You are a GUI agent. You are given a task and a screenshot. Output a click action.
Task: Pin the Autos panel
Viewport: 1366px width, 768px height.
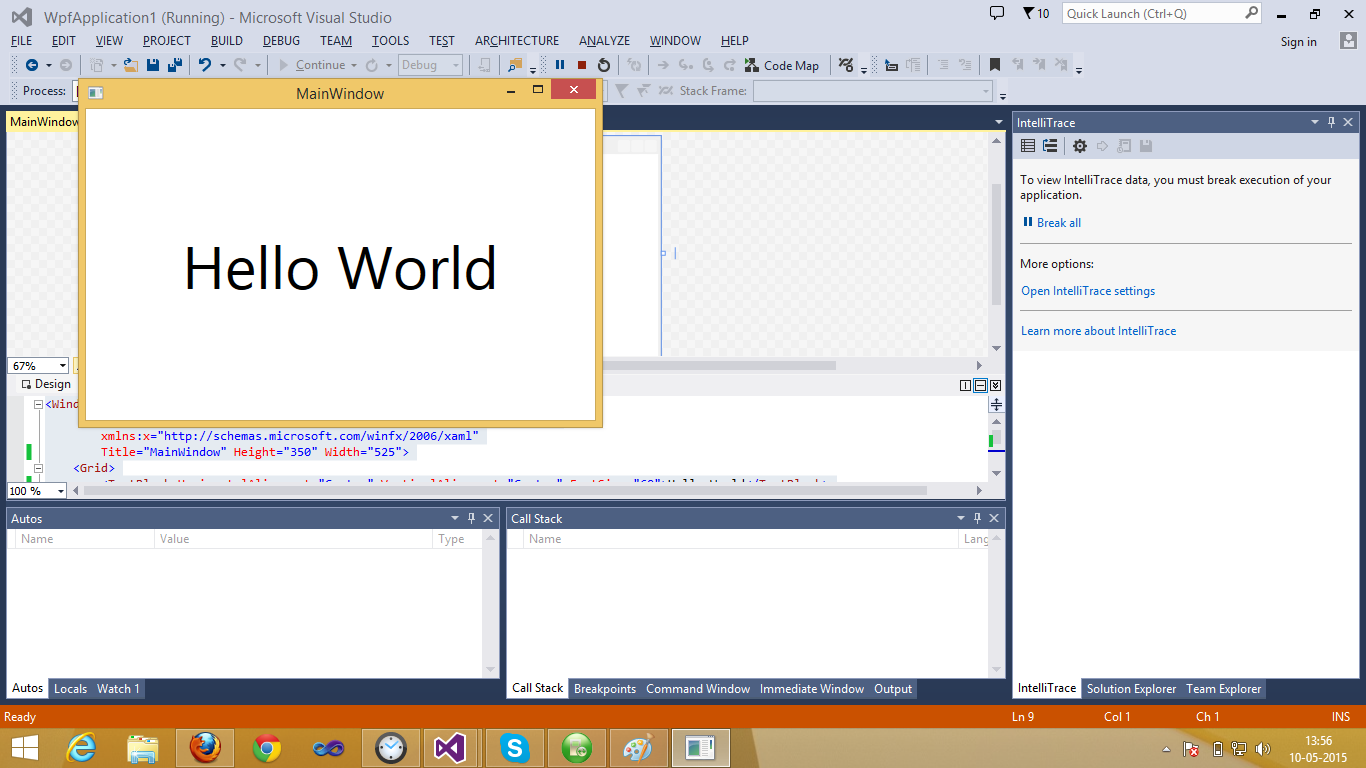coord(471,518)
